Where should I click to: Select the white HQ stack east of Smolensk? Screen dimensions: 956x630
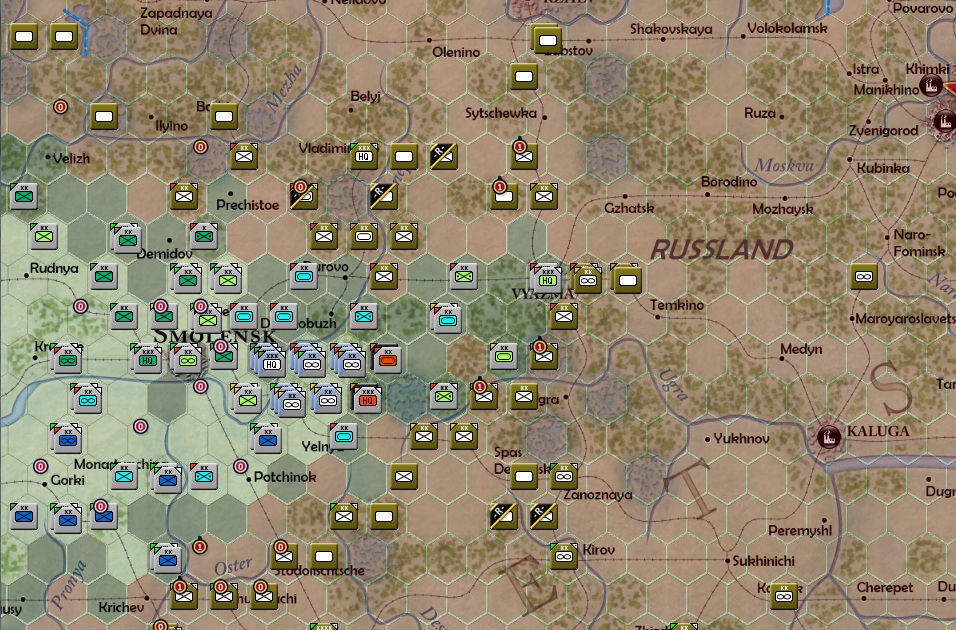point(270,361)
